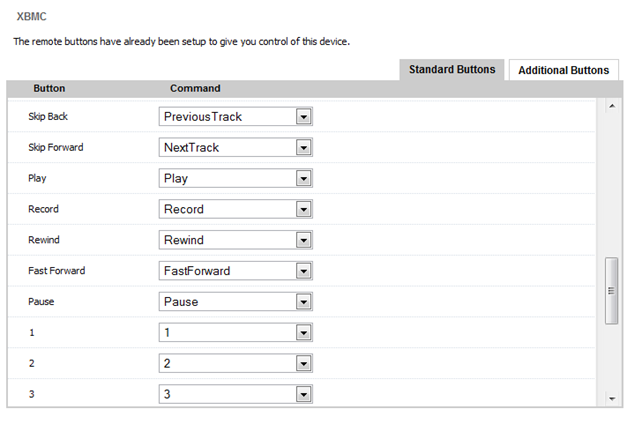Click the vertical scrollbar thumb
Image resolution: width=627 pixels, height=424 pixels.
[x=612, y=290]
